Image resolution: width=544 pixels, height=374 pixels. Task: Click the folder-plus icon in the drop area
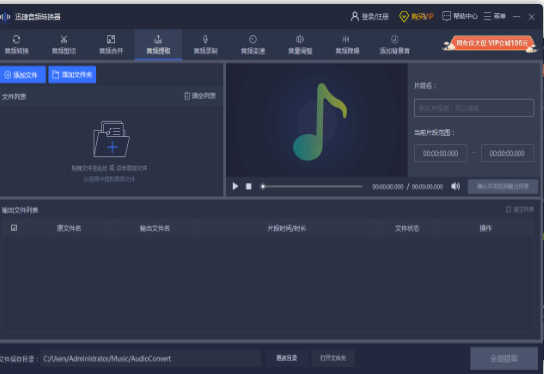111,139
